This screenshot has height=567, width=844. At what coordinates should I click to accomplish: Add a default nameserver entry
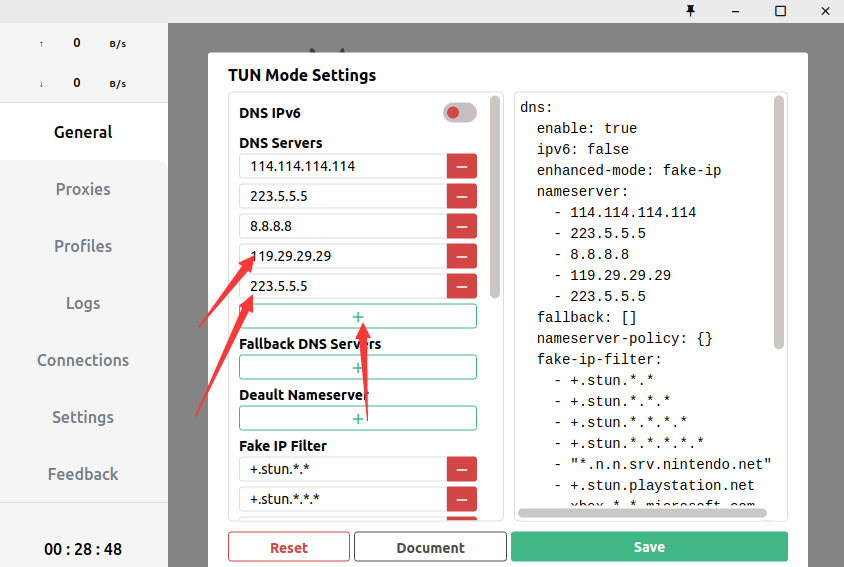tap(358, 418)
